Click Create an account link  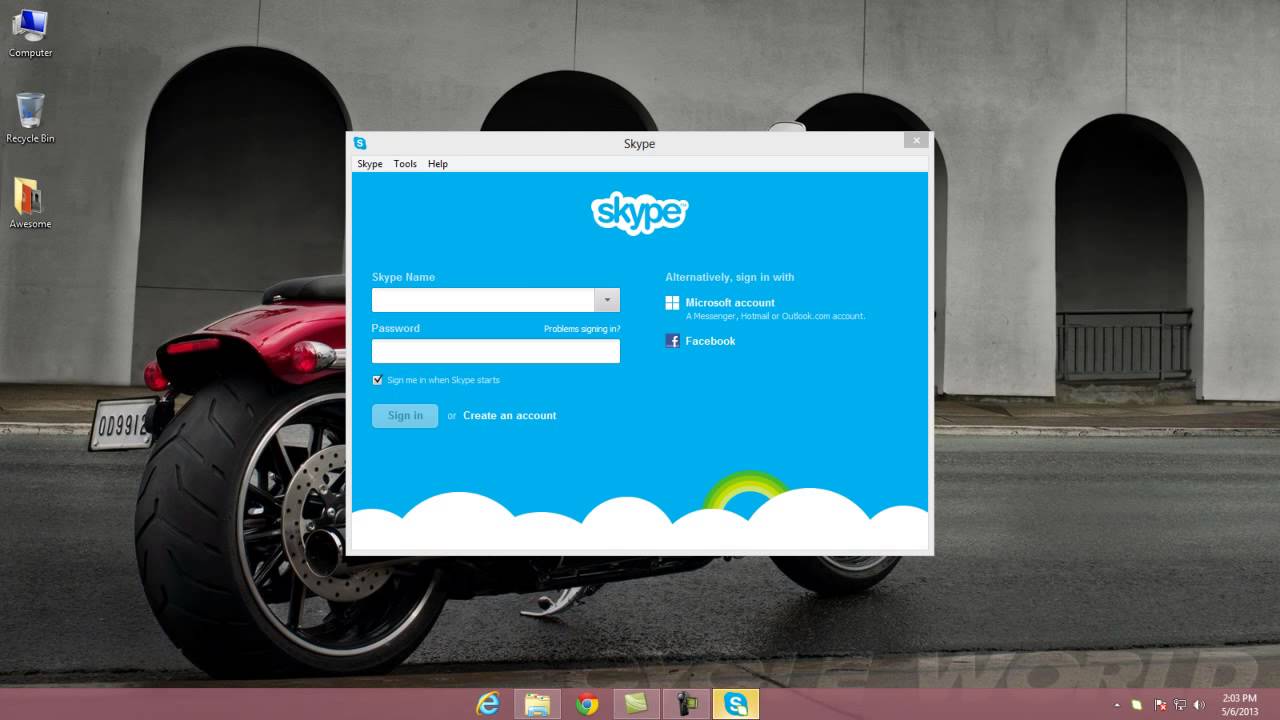[x=510, y=415]
